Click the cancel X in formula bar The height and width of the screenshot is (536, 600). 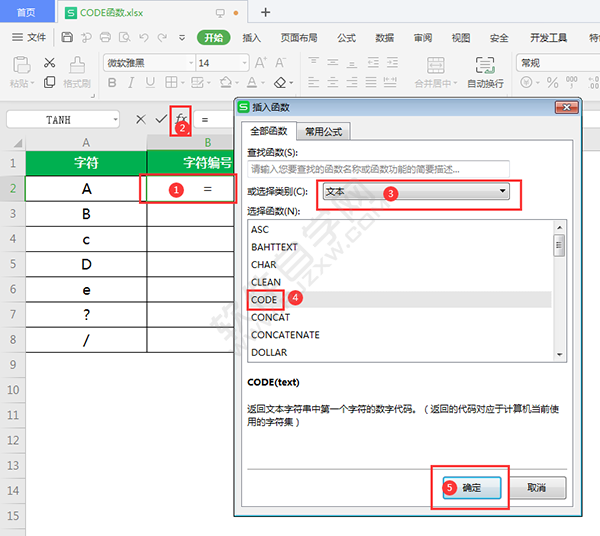click(141, 119)
